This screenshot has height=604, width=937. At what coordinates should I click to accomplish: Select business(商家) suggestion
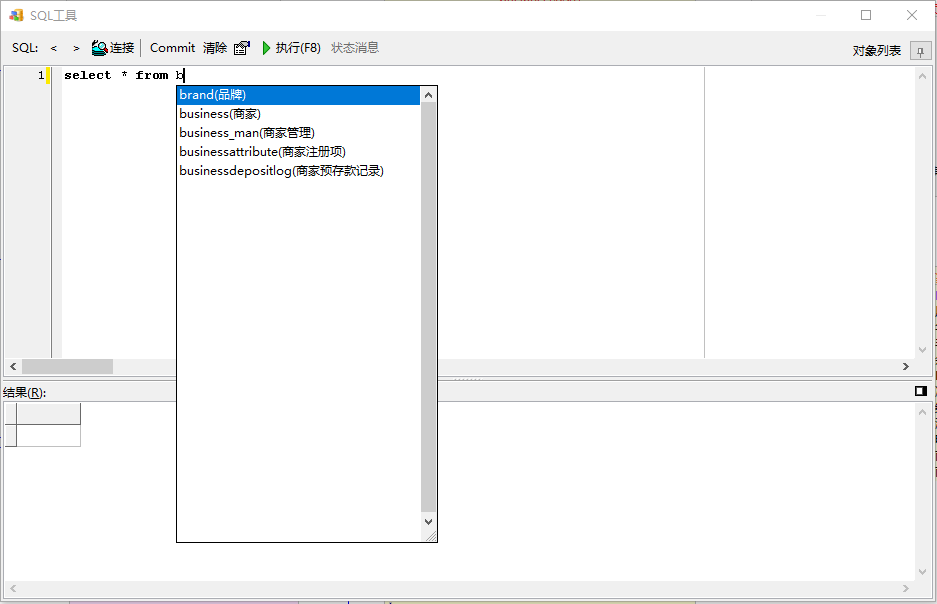point(299,114)
